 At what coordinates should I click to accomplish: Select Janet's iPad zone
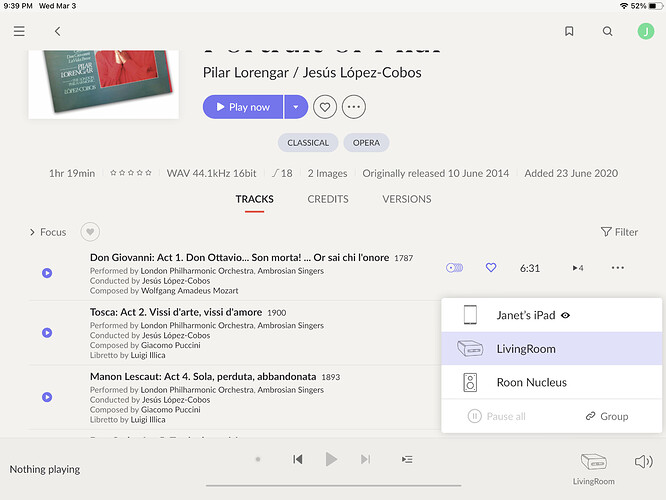pos(551,315)
